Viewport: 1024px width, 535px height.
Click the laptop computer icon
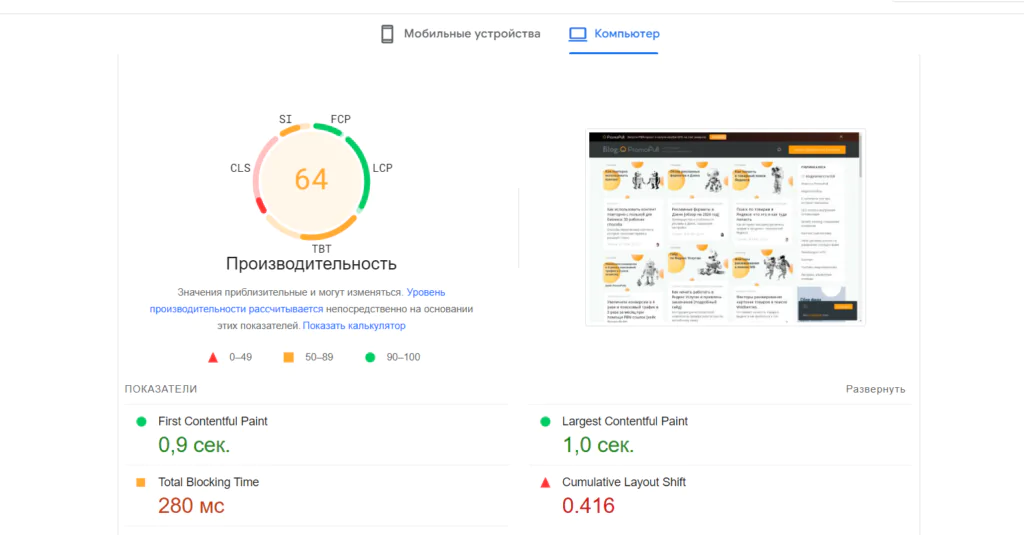[x=578, y=34]
